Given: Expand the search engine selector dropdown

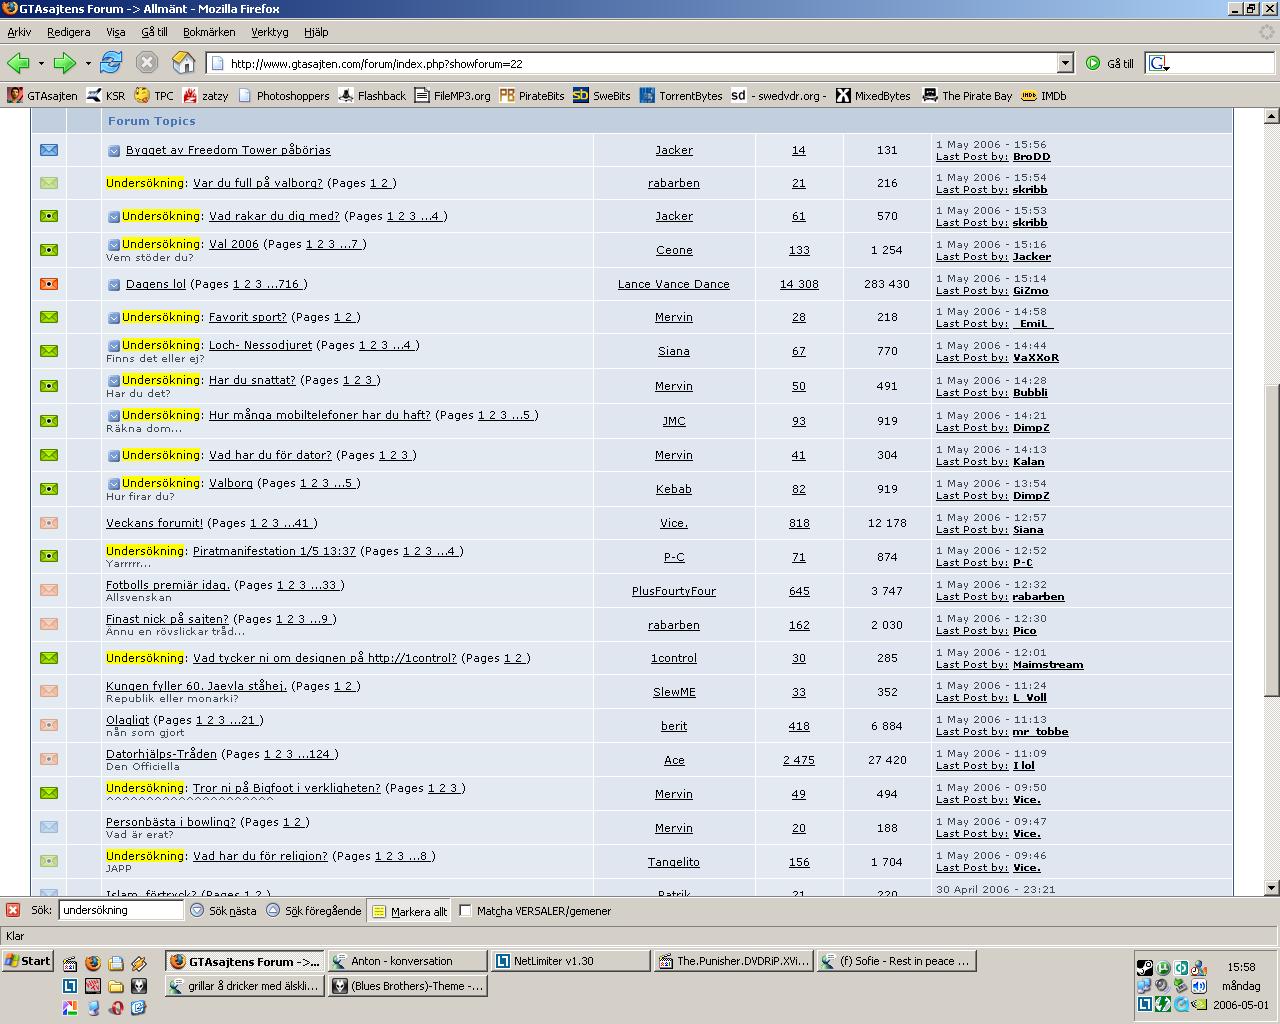Looking at the screenshot, I should pyautogui.click(x=1161, y=63).
